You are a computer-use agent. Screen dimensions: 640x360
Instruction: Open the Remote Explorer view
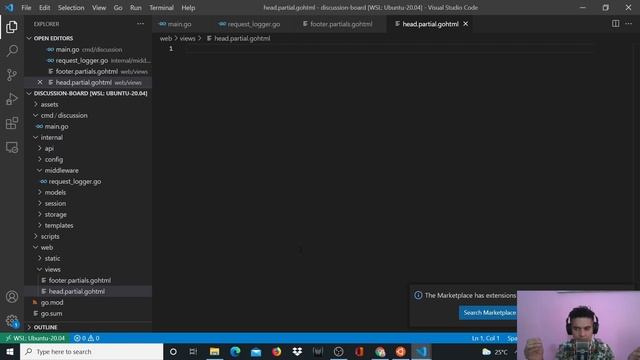coord(11,147)
